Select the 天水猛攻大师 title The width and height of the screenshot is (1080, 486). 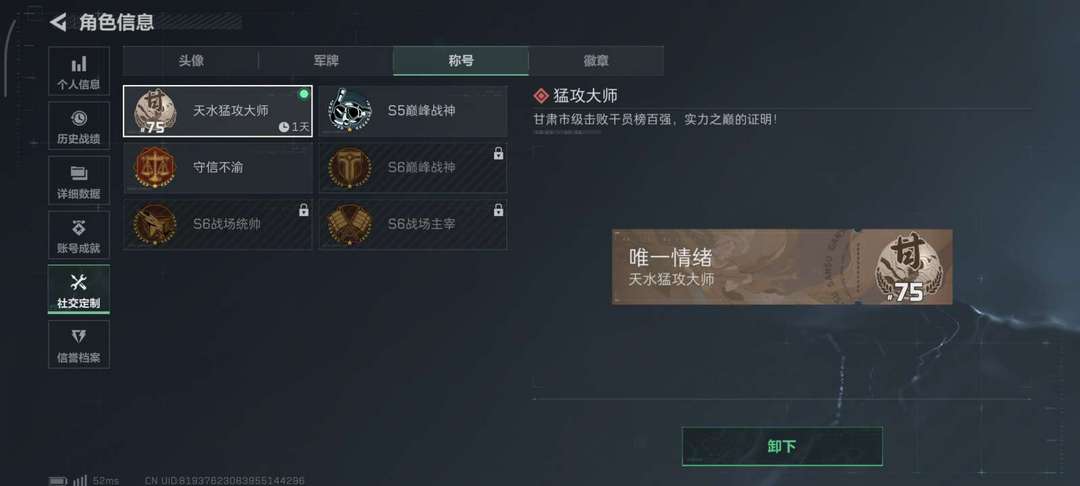click(x=218, y=111)
